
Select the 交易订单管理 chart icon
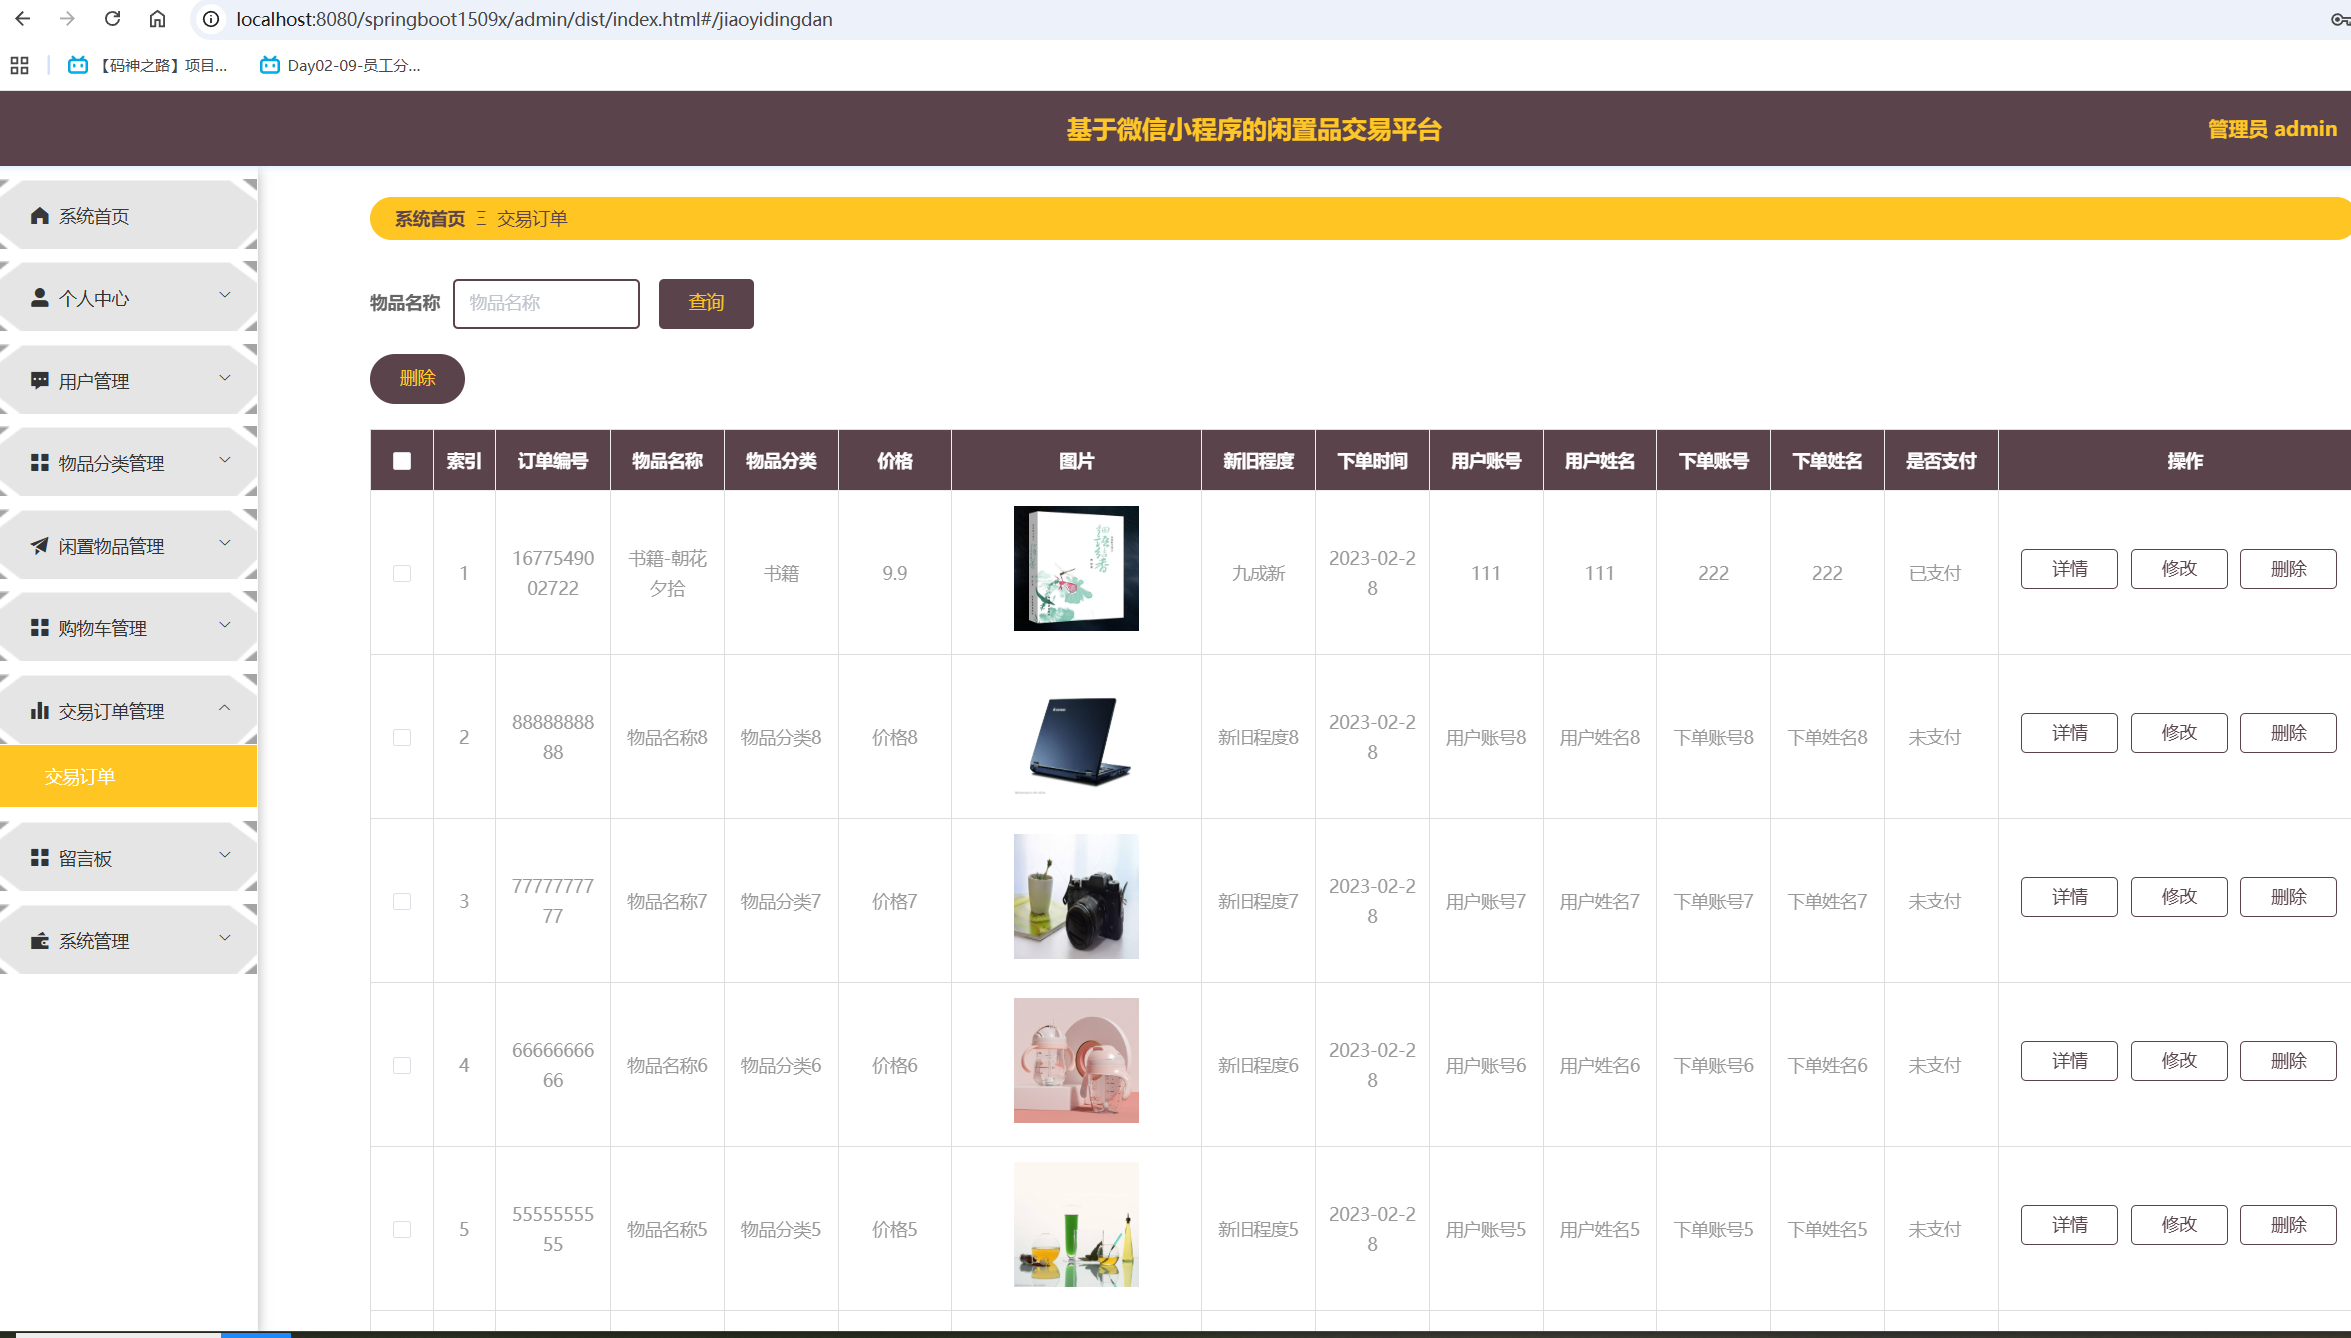[x=39, y=710]
